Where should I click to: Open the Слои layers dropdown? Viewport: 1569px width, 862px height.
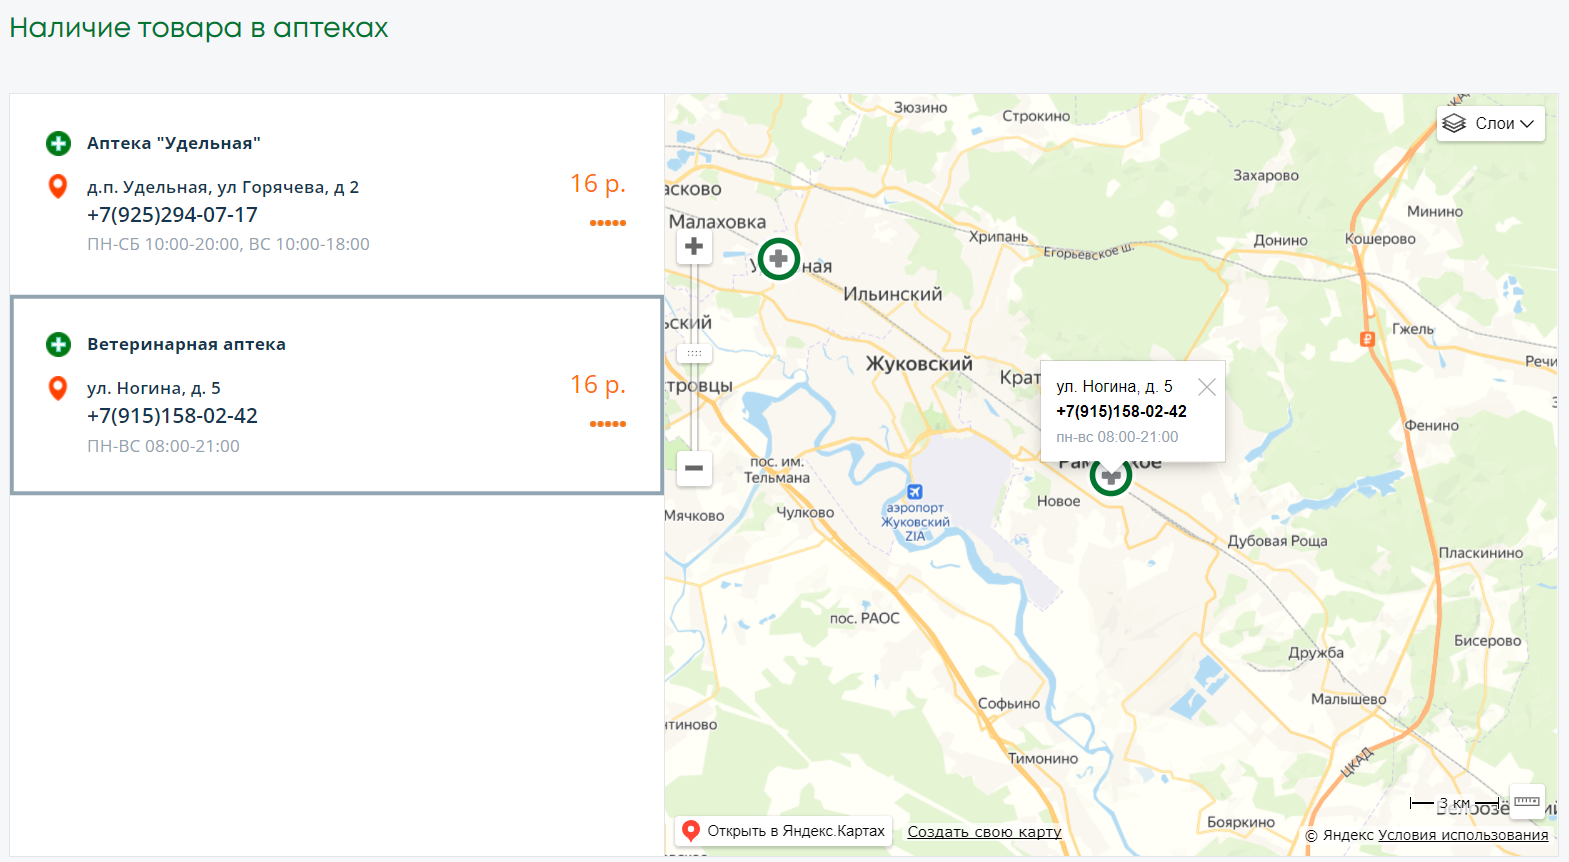1491,124
